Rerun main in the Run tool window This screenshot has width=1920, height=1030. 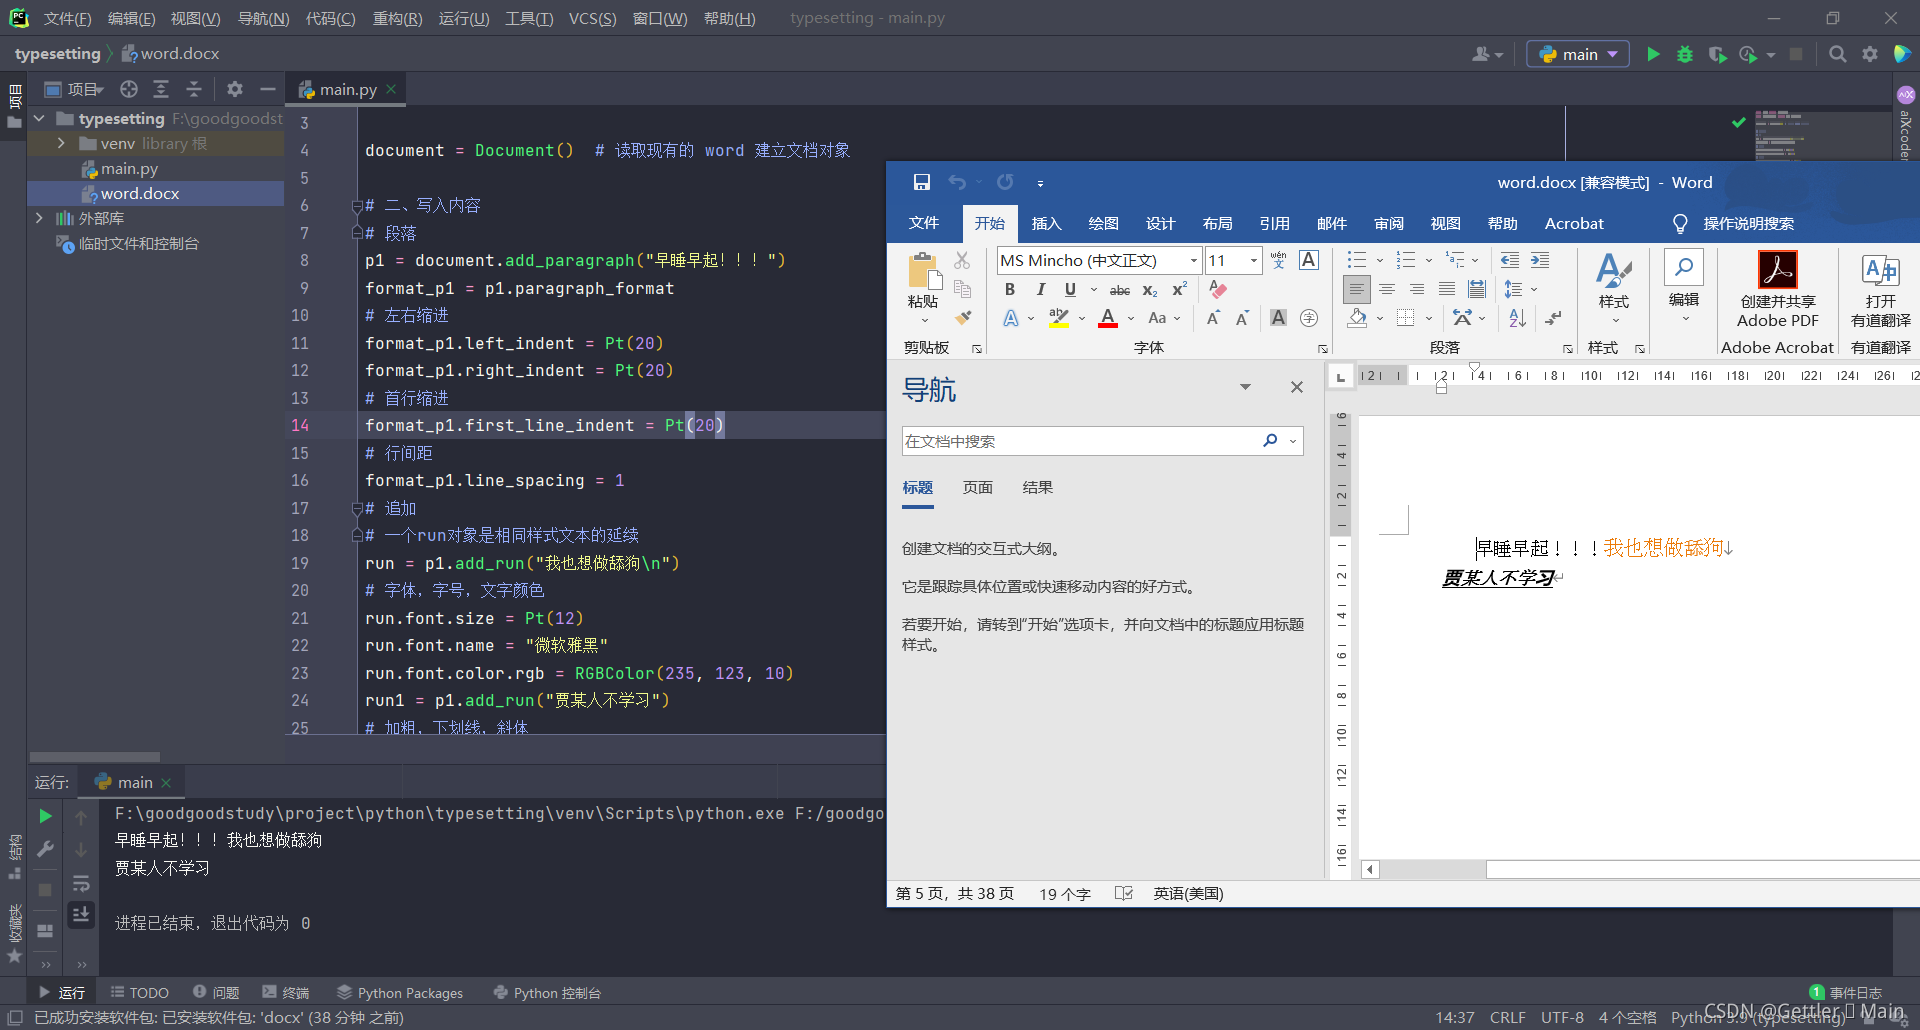point(45,816)
